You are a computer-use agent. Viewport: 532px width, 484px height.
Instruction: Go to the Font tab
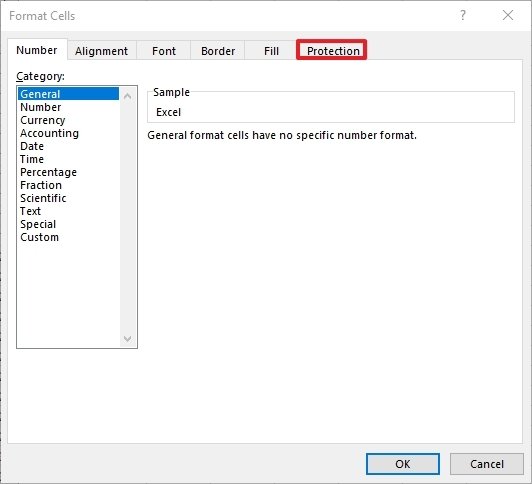(x=164, y=51)
